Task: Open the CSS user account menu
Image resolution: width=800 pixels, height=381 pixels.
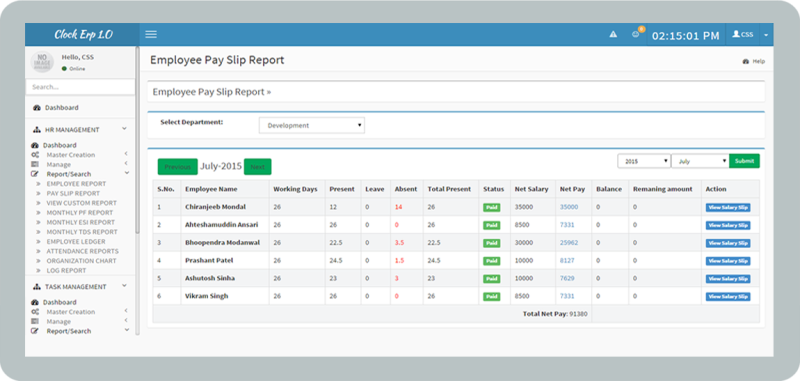Action: [x=743, y=34]
